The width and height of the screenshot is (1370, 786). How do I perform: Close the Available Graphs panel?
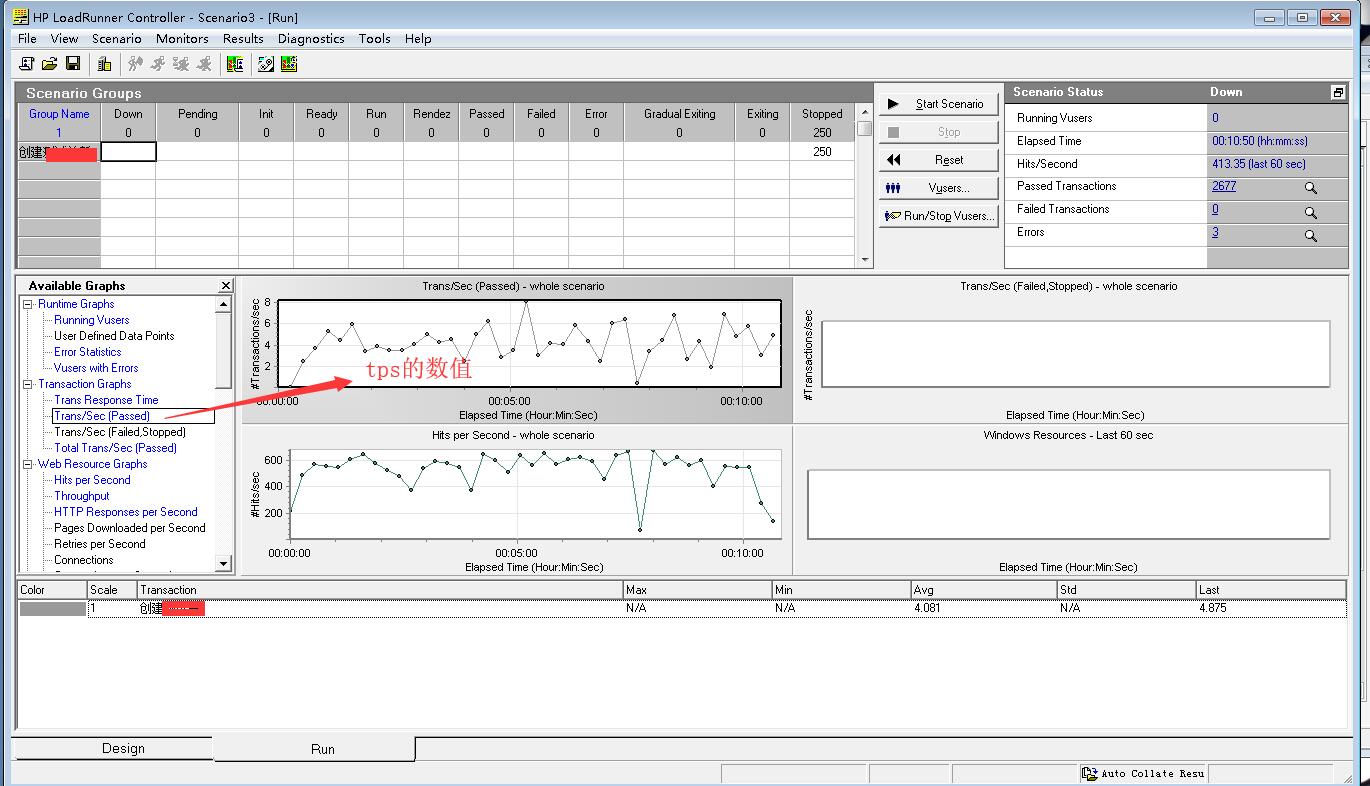pos(226,286)
